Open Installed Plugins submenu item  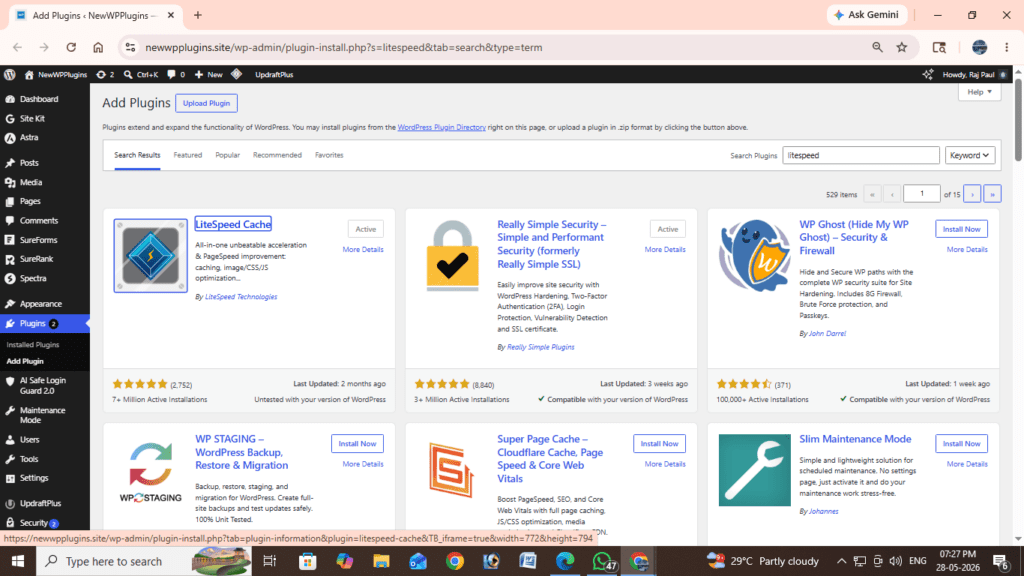(33, 345)
